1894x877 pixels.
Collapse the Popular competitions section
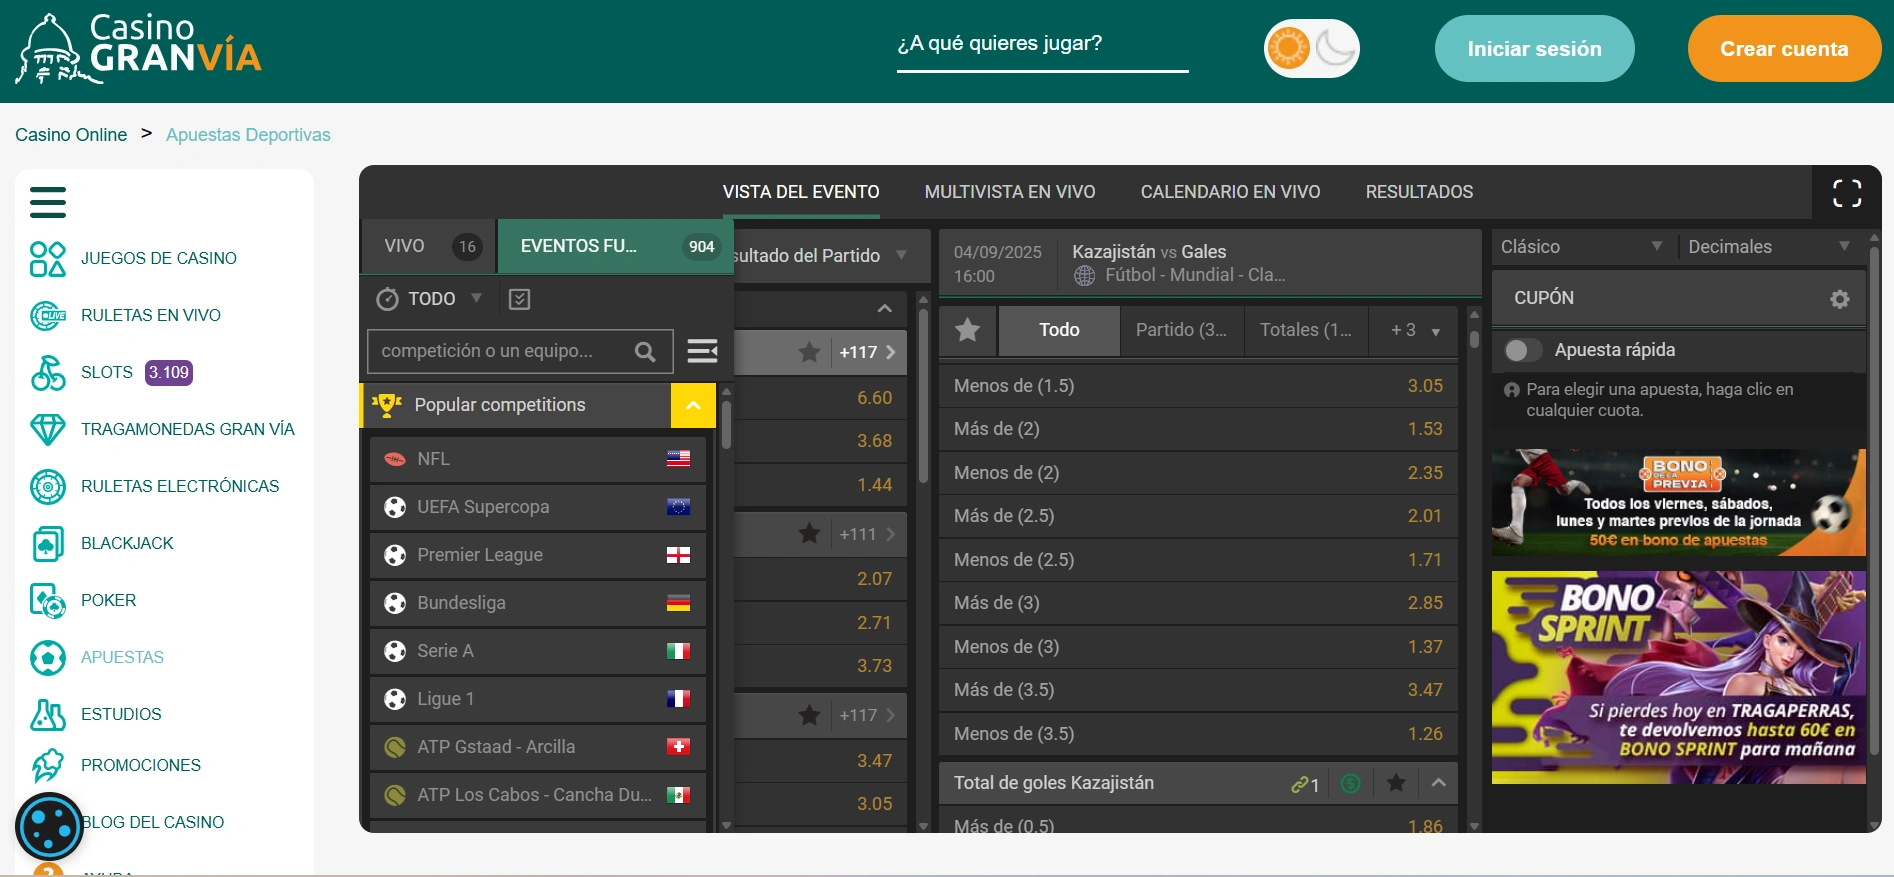click(693, 405)
